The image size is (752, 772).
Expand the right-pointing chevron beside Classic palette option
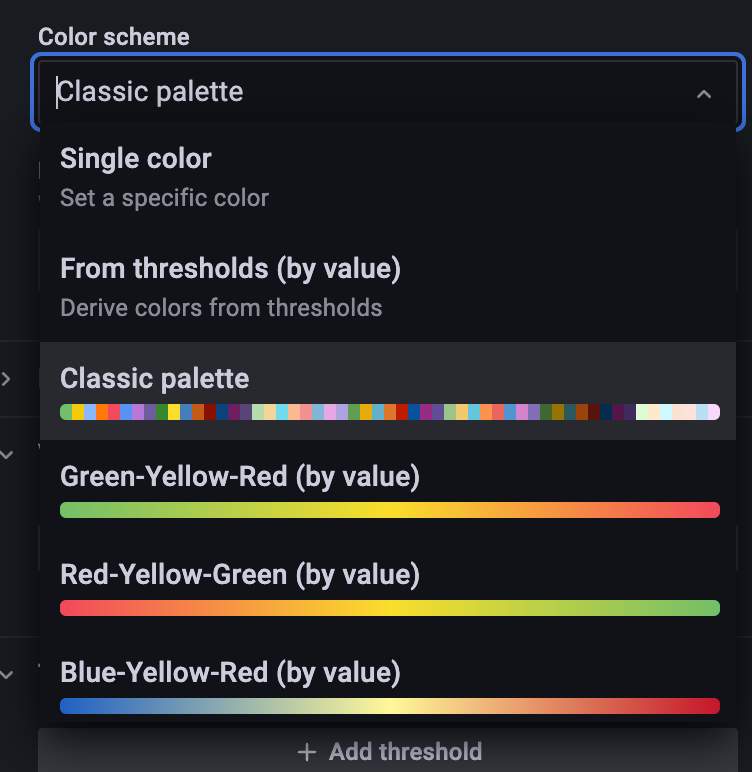[x=6, y=379]
